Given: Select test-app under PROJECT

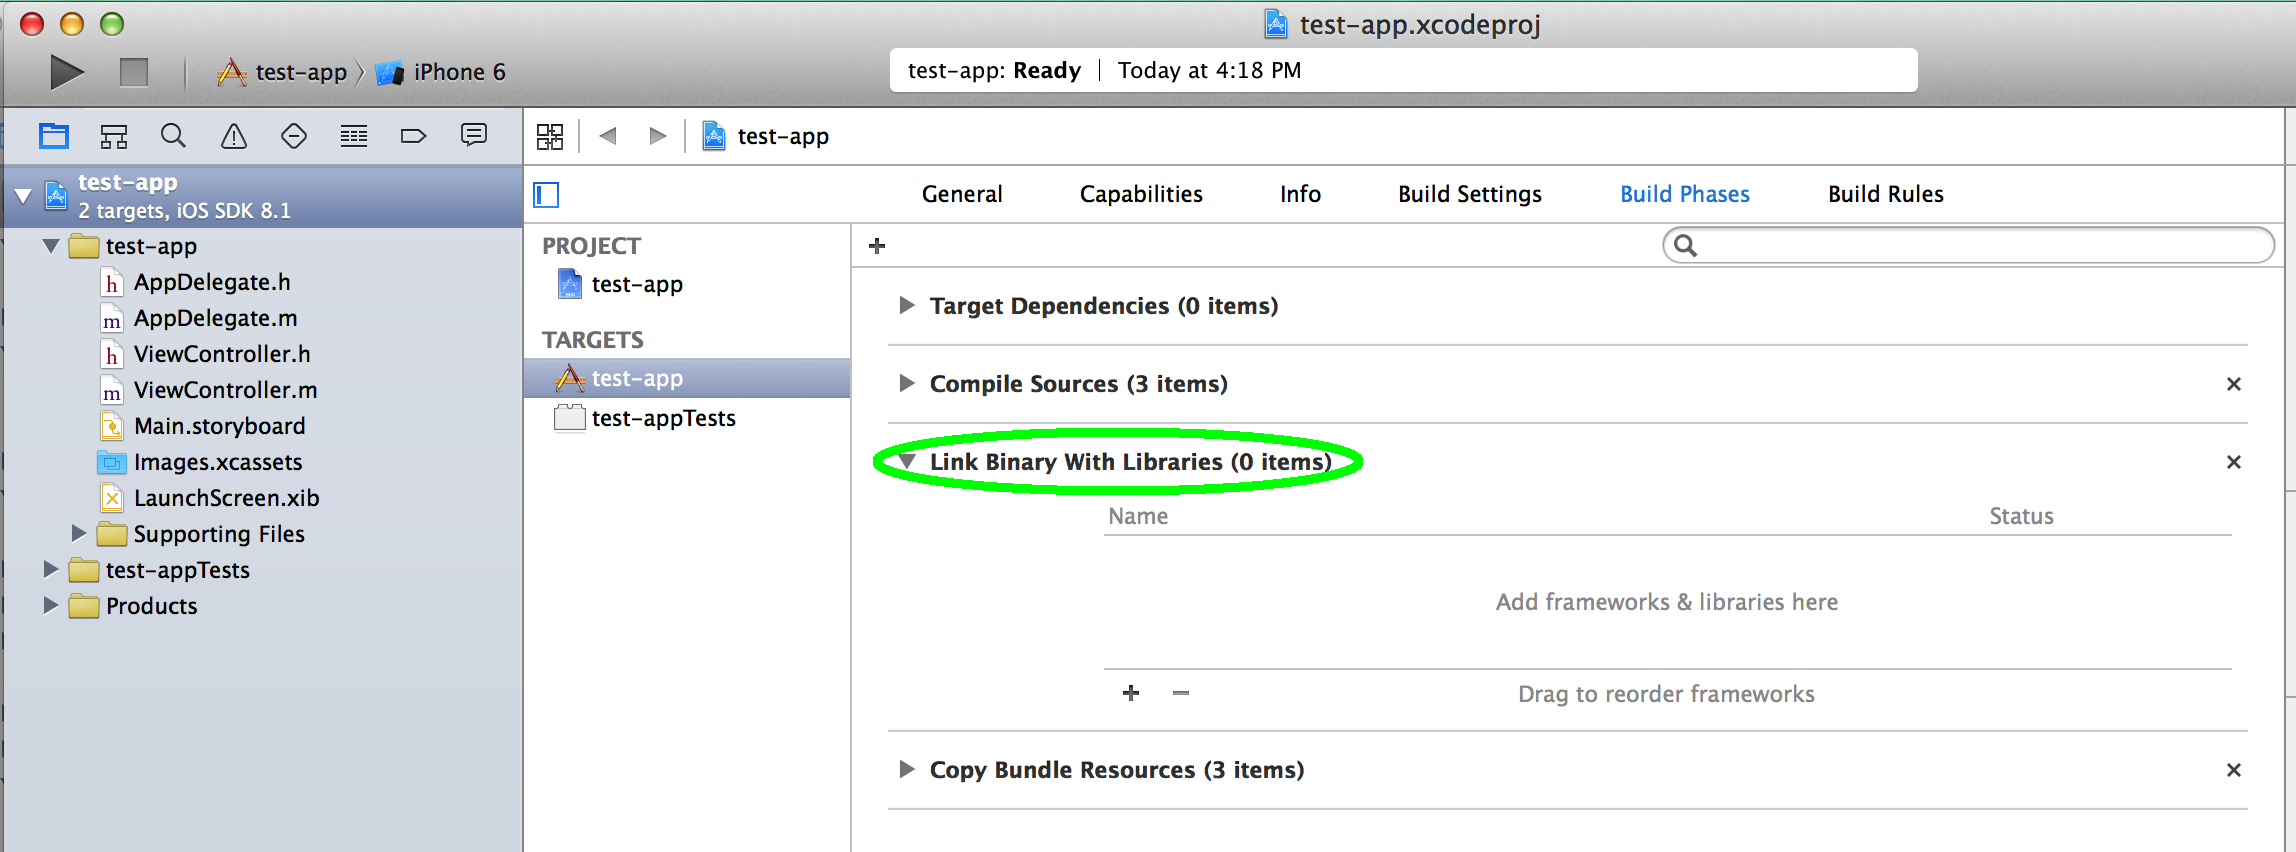Looking at the screenshot, I should pyautogui.click(x=620, y=284).
